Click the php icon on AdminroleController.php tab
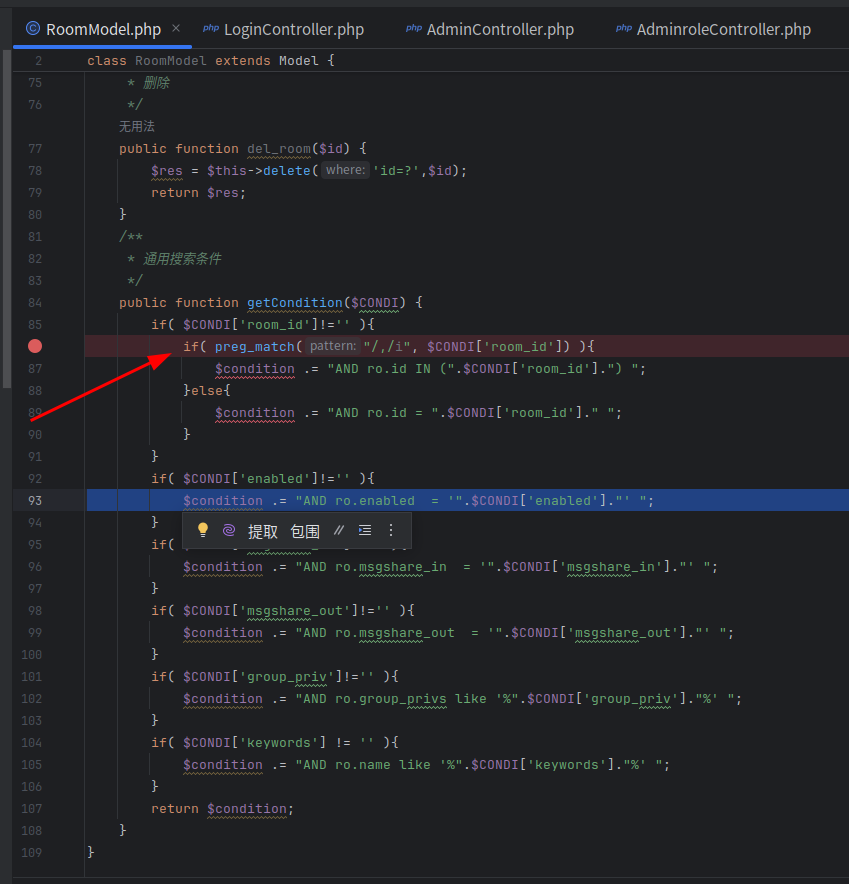 (624, 28)
